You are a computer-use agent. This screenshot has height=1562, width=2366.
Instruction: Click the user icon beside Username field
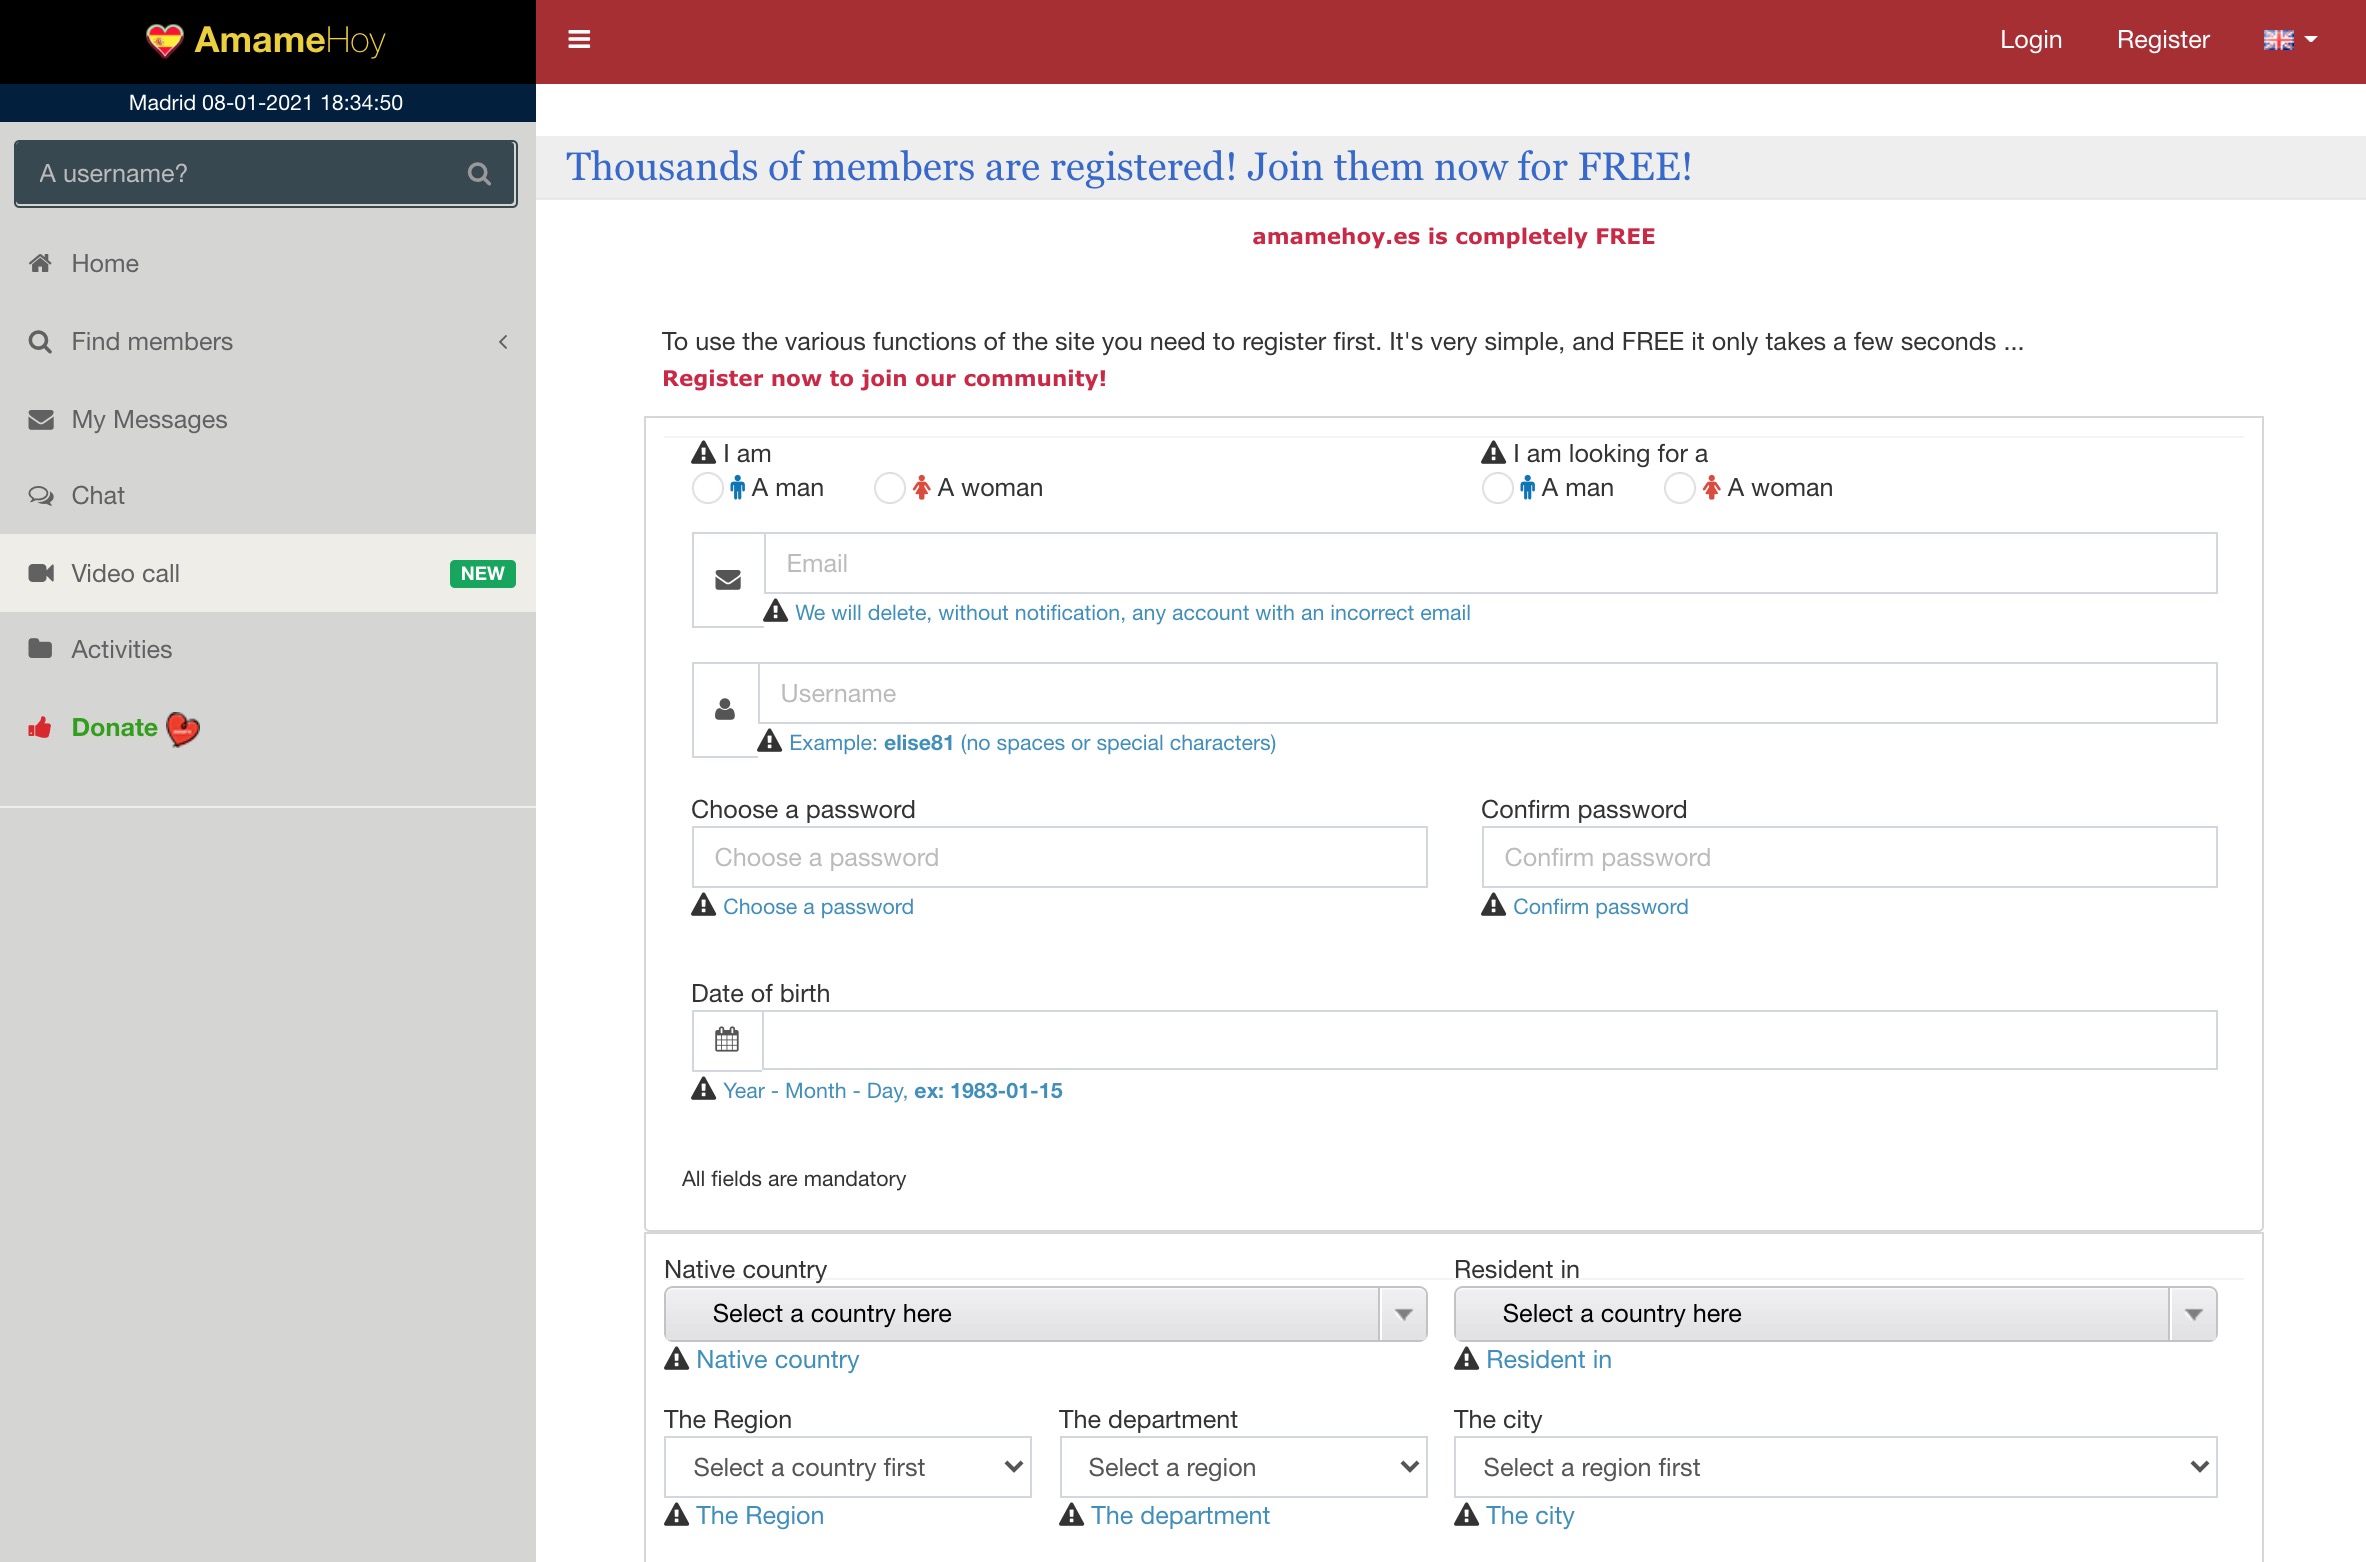725,709
